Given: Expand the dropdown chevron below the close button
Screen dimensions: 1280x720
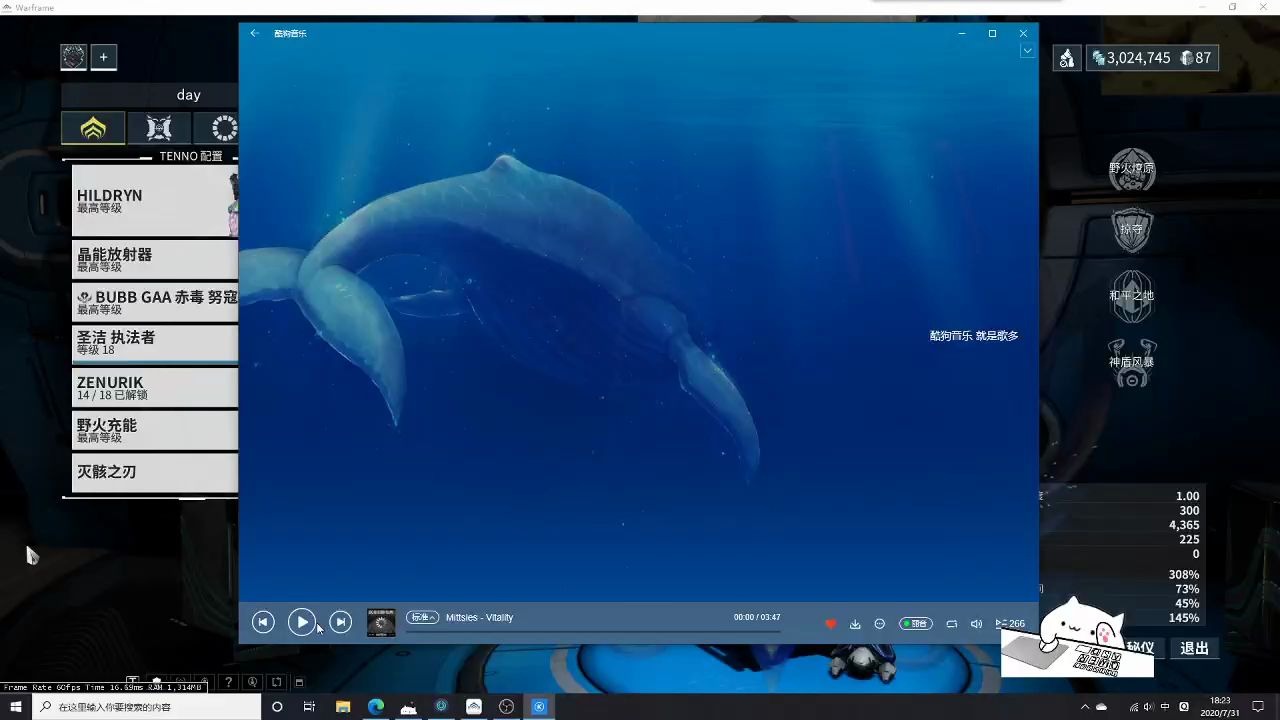Looking at the screenshot, I should tap(1027, 51).
